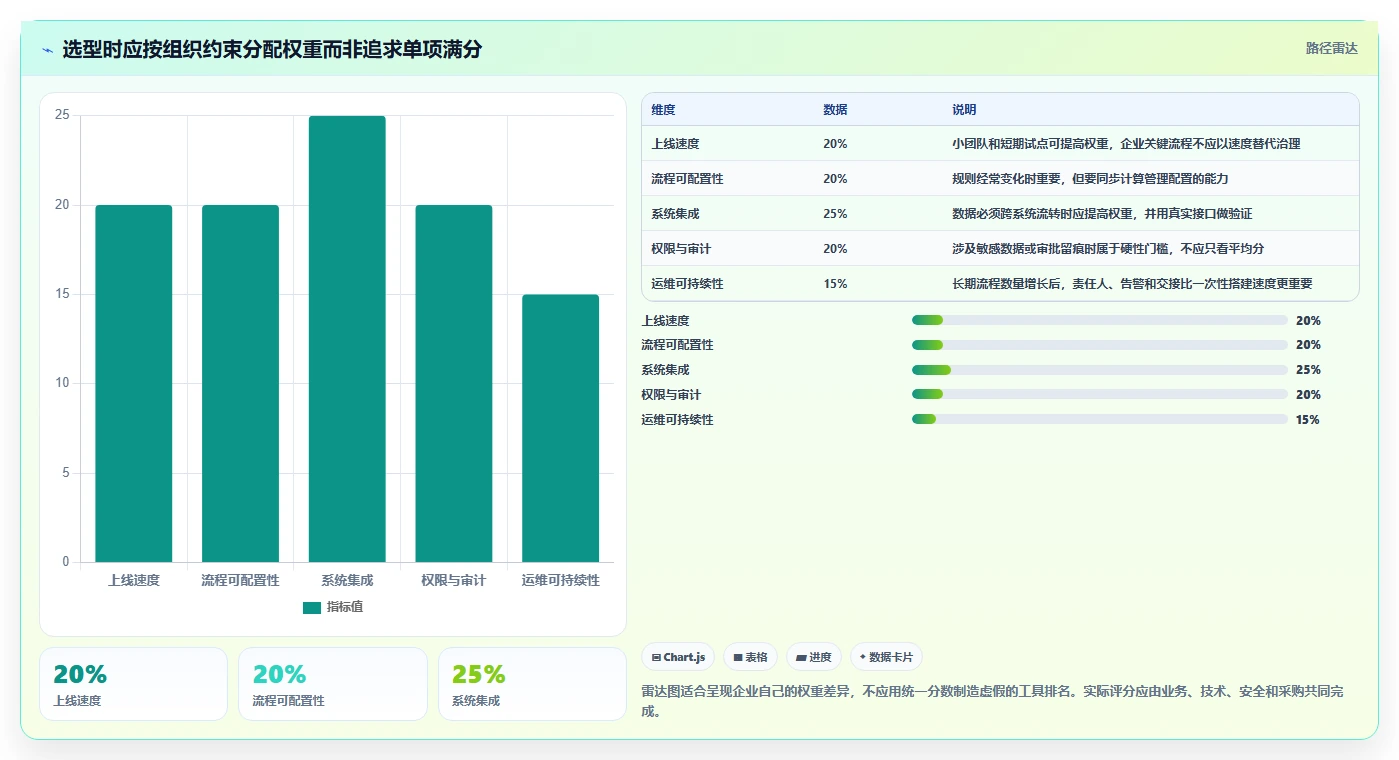Screen dimensions: 1399x760
Task: Click the 15% value in the table
Action: 835,284
